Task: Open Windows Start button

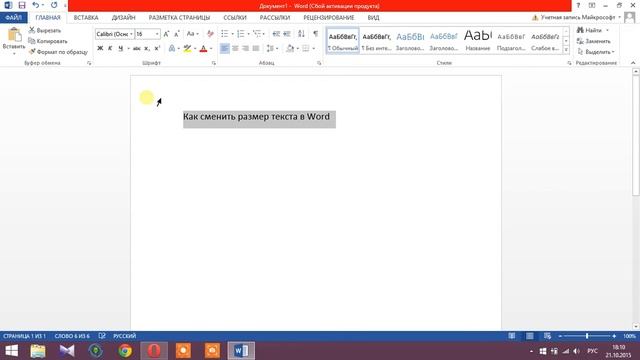Action: click(x=11, y=351)
